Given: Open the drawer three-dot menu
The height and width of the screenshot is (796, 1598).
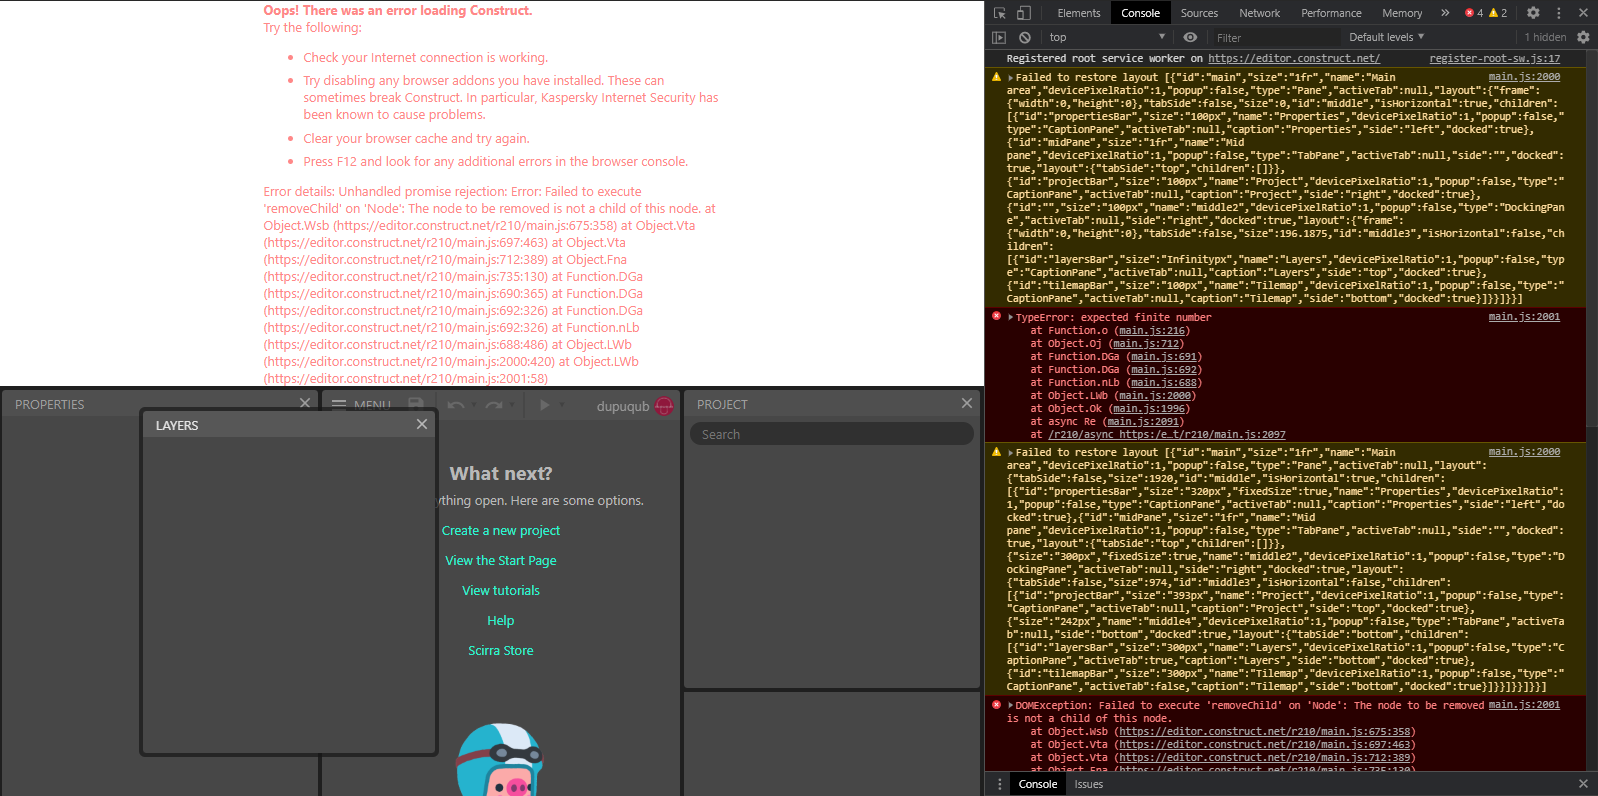Looking at the screenshot, I should [999, 784].
